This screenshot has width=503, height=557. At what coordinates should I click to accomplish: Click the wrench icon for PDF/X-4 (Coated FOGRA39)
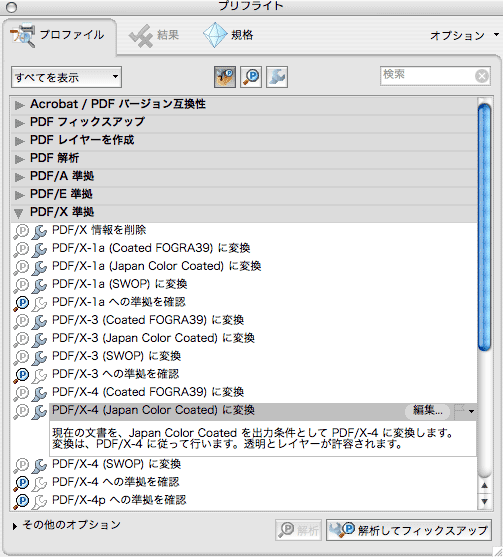click(39, 394)
